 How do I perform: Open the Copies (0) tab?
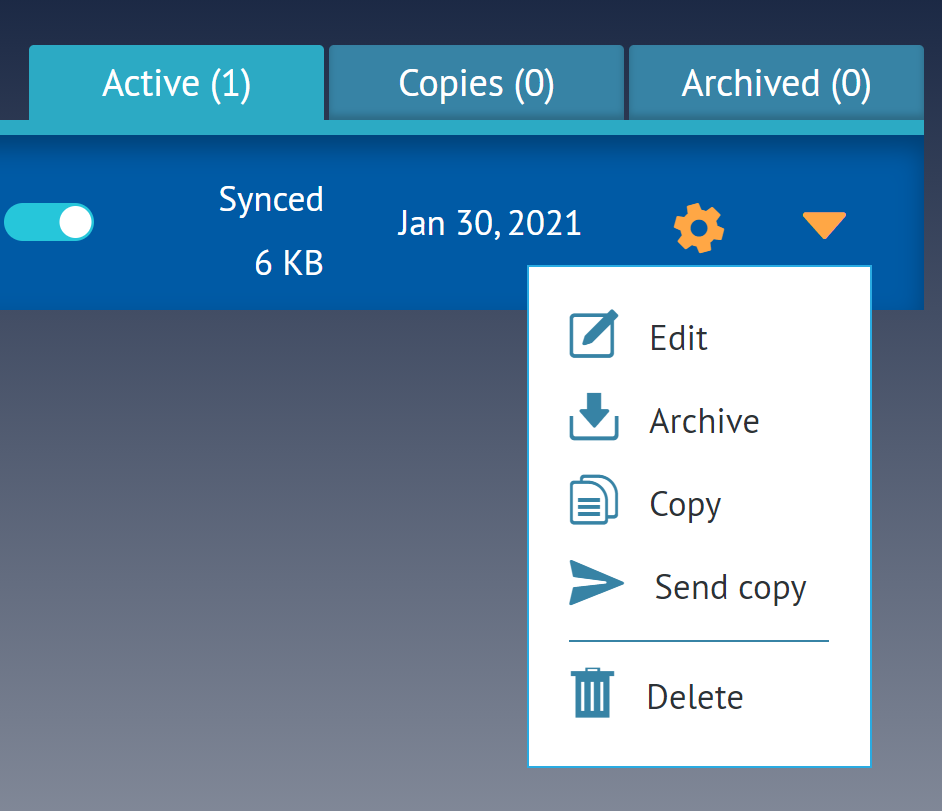coord(476,83)
